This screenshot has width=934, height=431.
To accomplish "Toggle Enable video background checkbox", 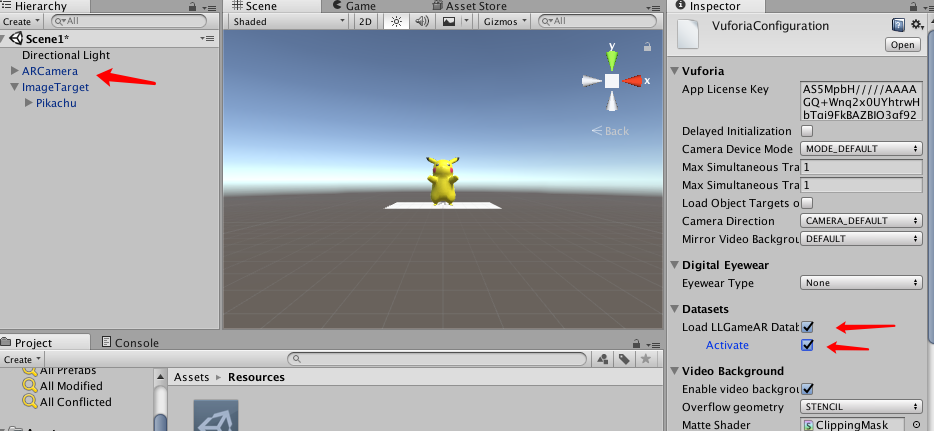I will tap(807, 389).
